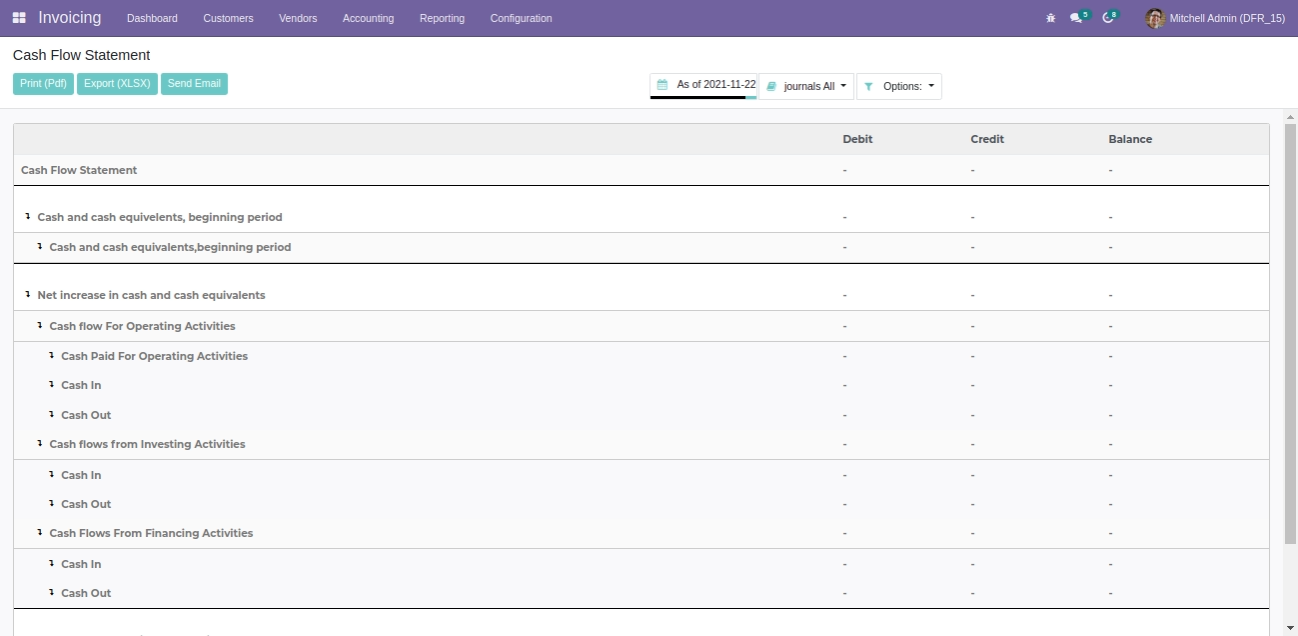Click the journals book icon
This screenshot has width=1298, height=636.
(771, 87)
